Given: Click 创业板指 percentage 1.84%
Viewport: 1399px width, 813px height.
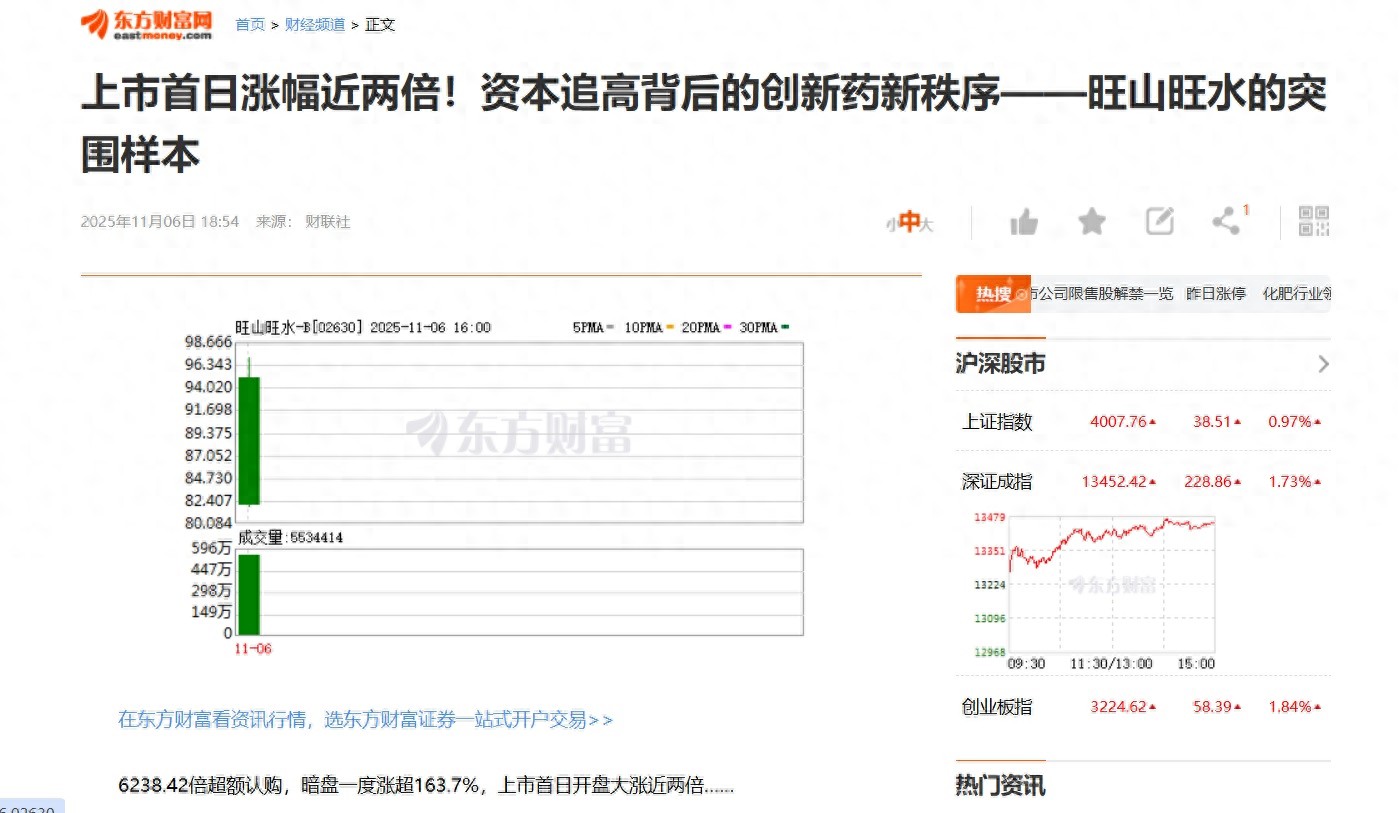Looking at the screenshot, I should 1290,707.
